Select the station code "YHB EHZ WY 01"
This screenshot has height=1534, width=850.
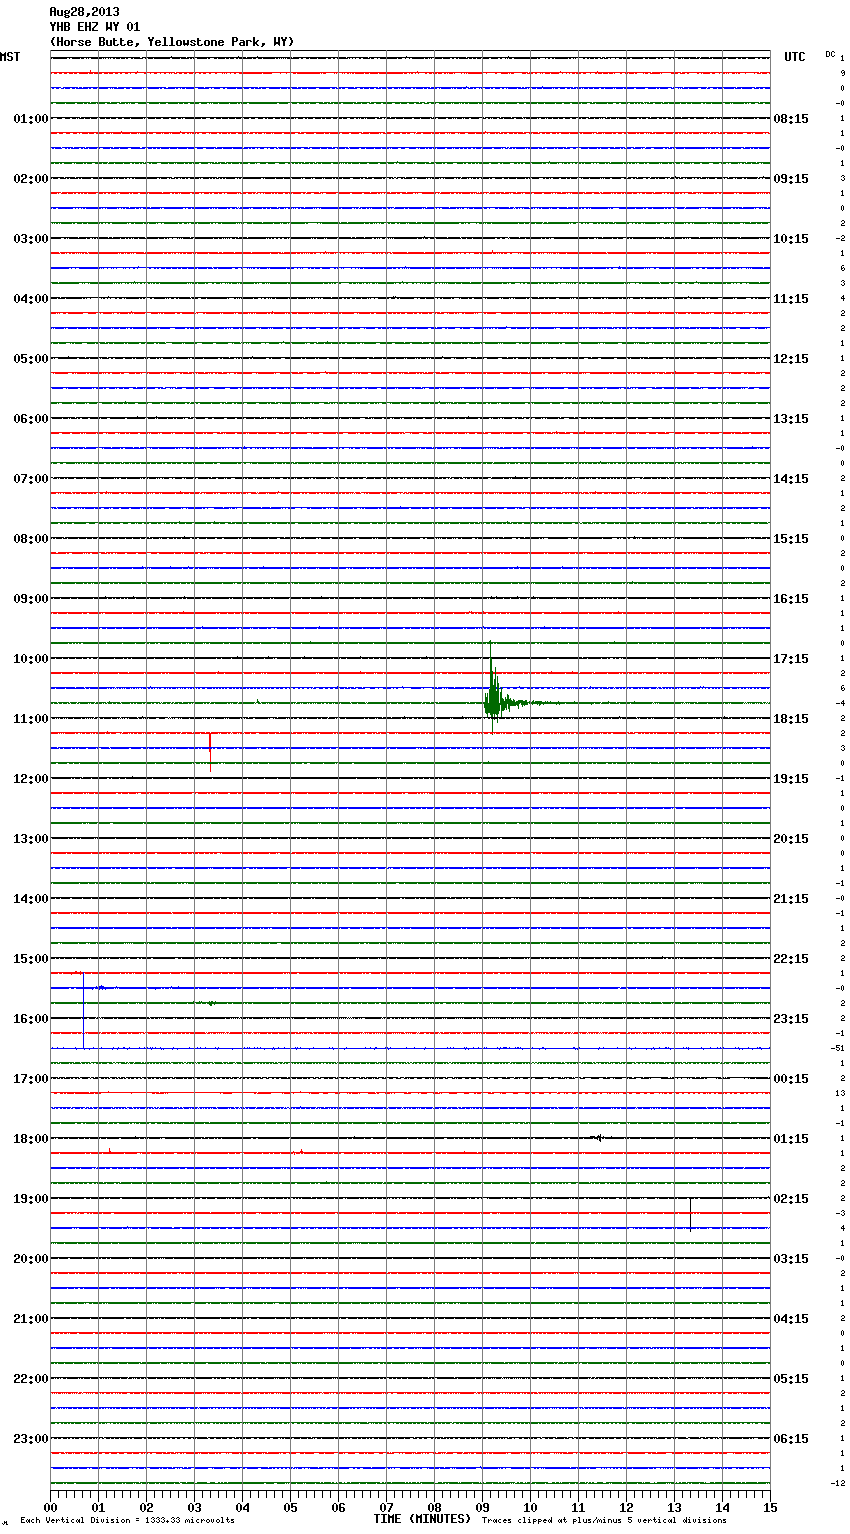point(95,27)
